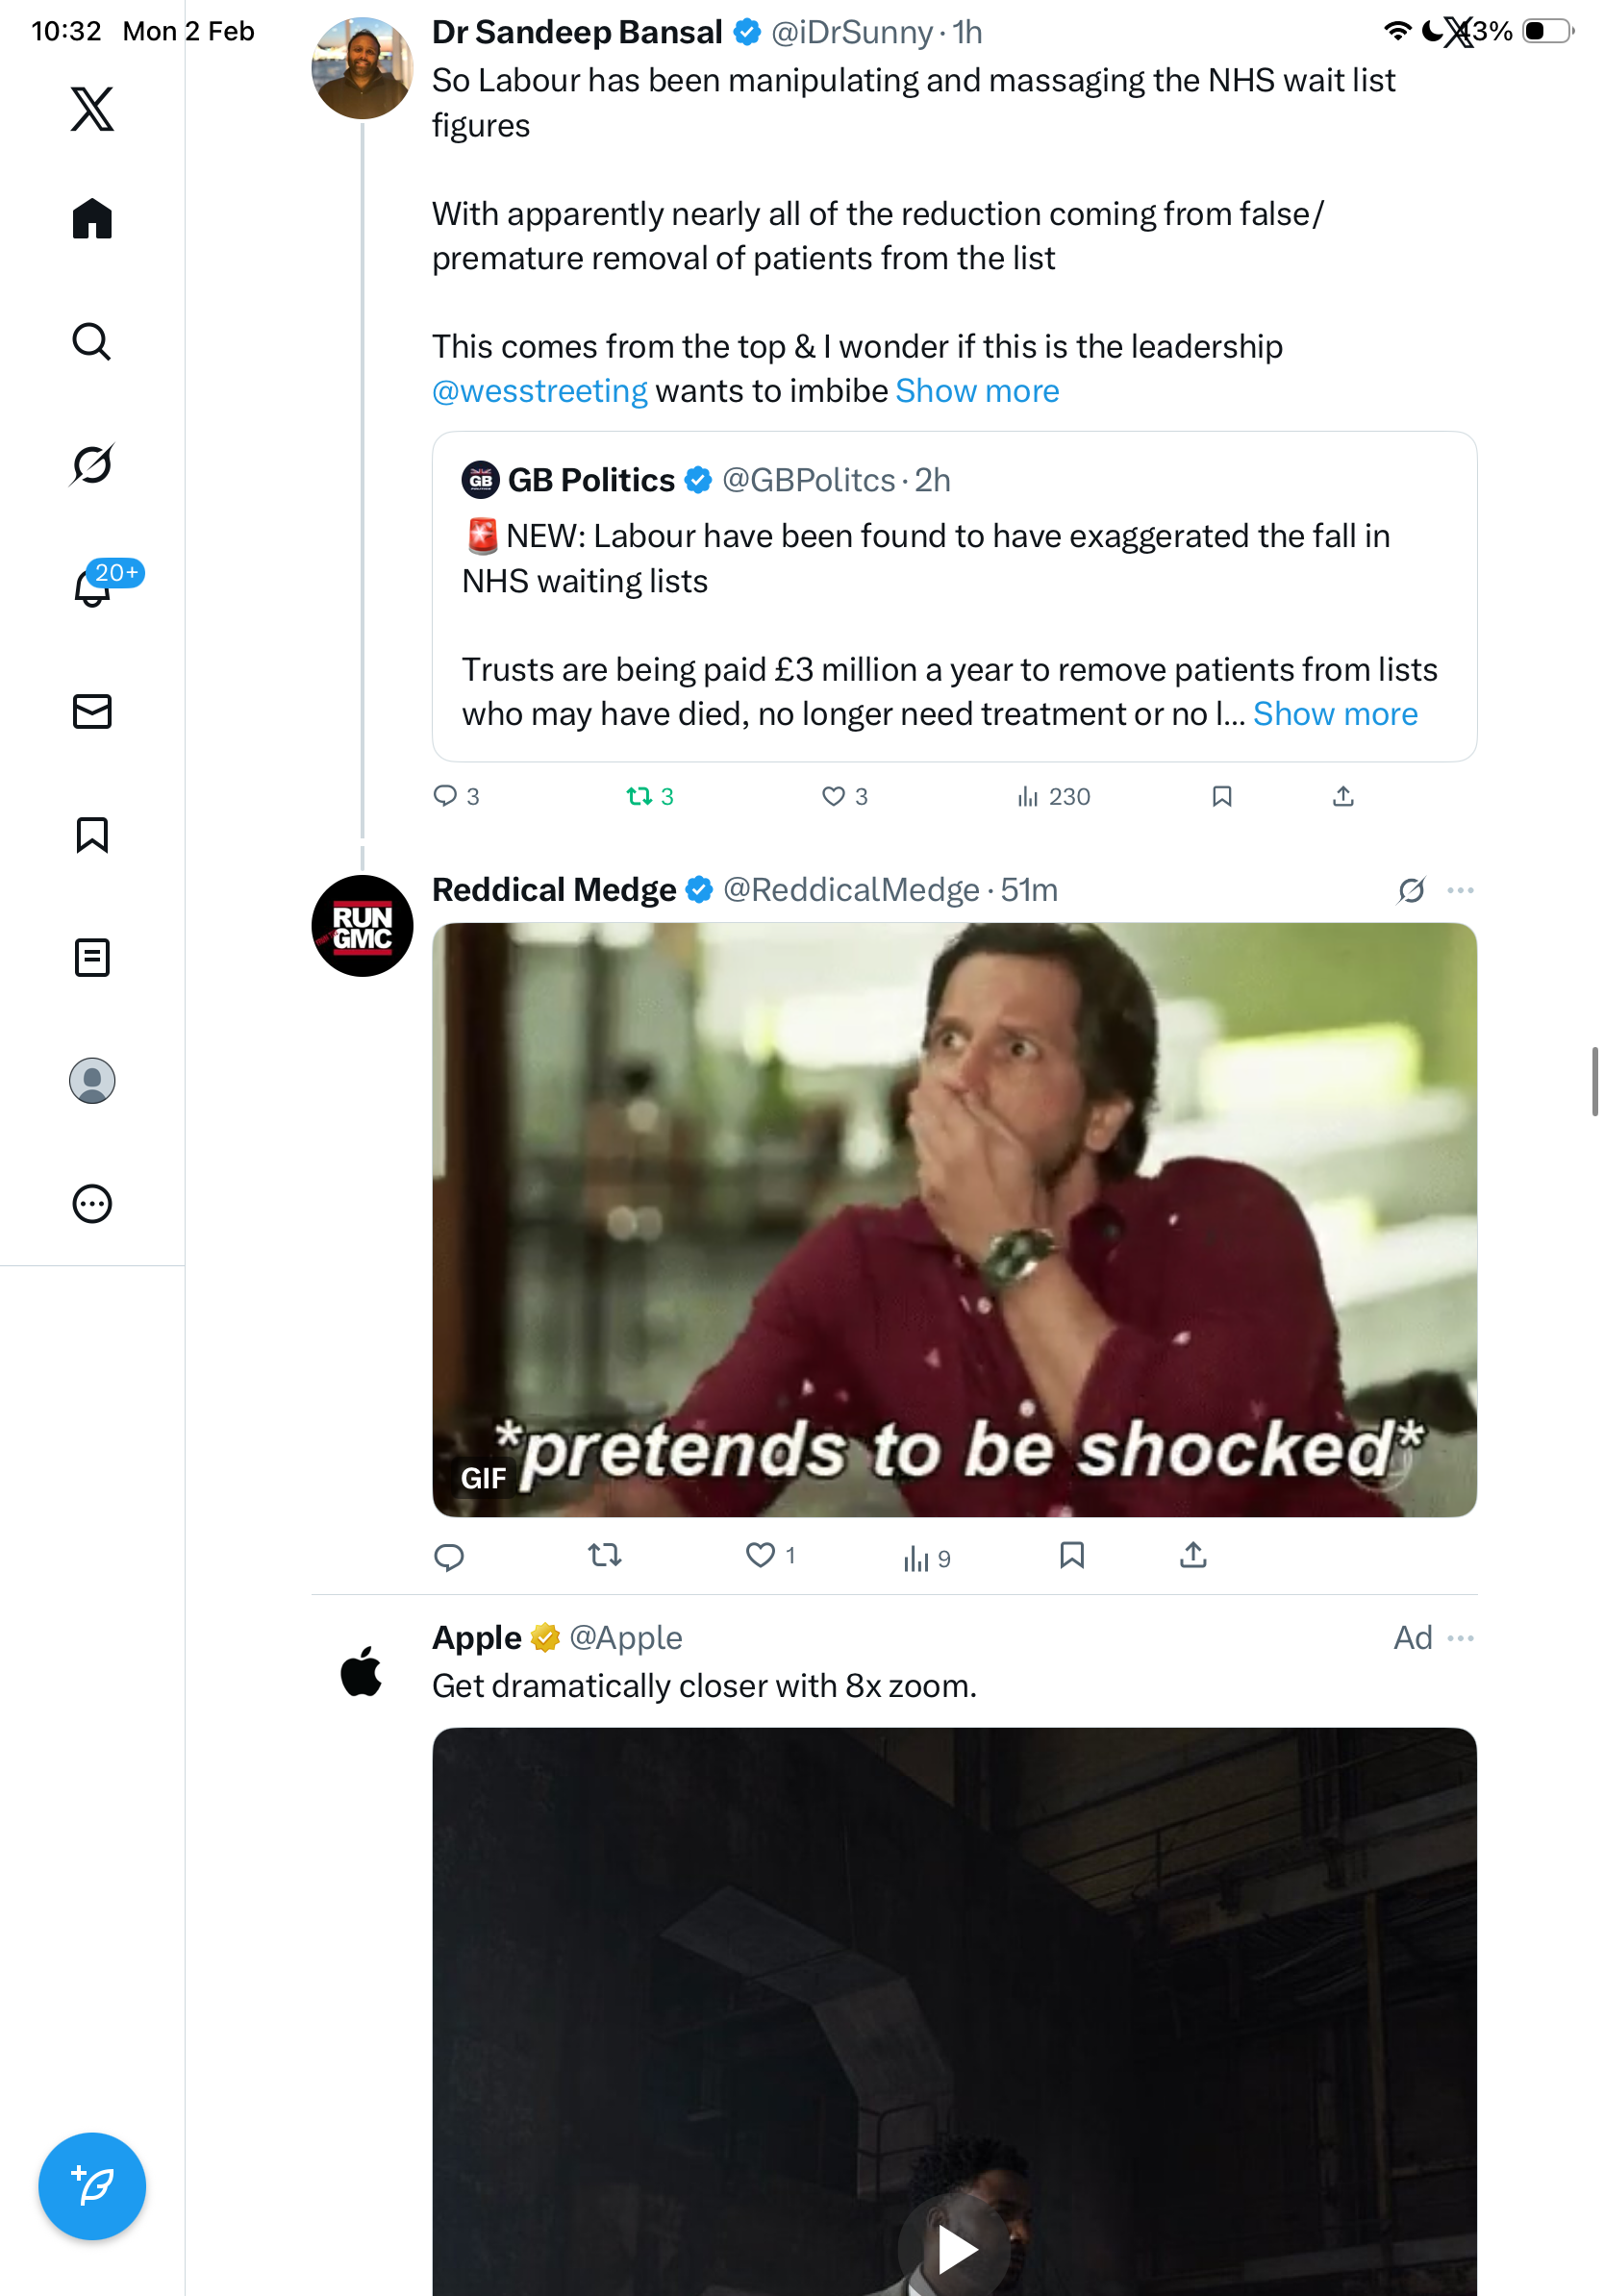Open the Lists icon in sidebar

click(92, 957)
